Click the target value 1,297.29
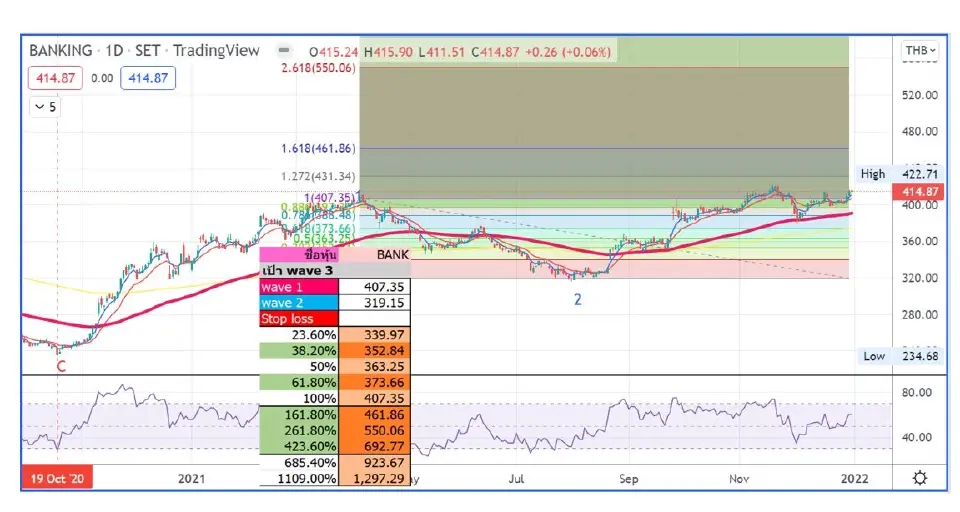The height and width of the screenshot is (512, 960). tap(374, 478)
